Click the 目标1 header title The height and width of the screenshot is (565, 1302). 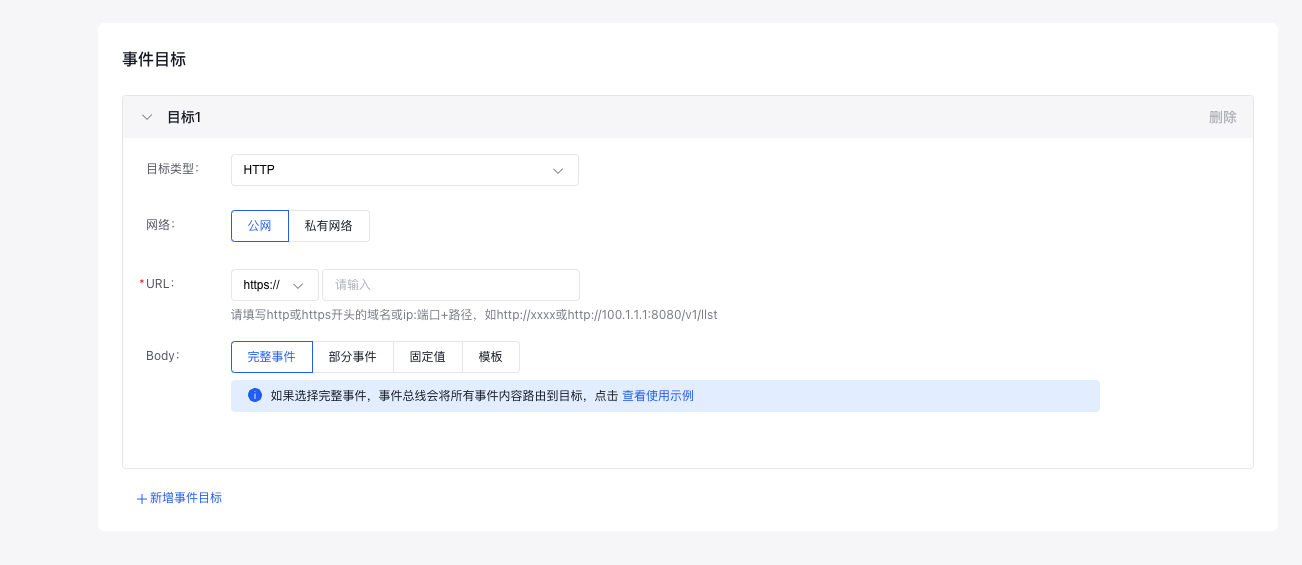click(x=184, y=117)
